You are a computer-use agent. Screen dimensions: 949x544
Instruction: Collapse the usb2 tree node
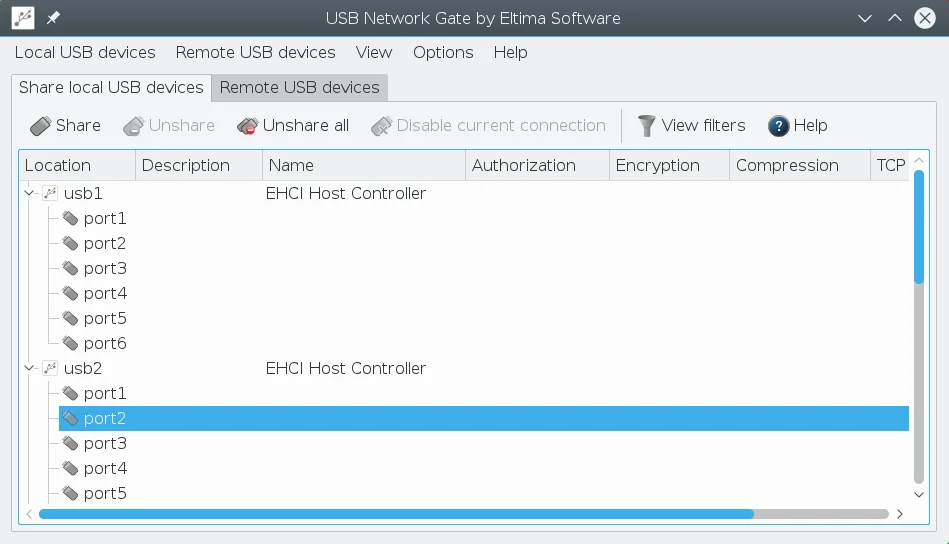30,368
